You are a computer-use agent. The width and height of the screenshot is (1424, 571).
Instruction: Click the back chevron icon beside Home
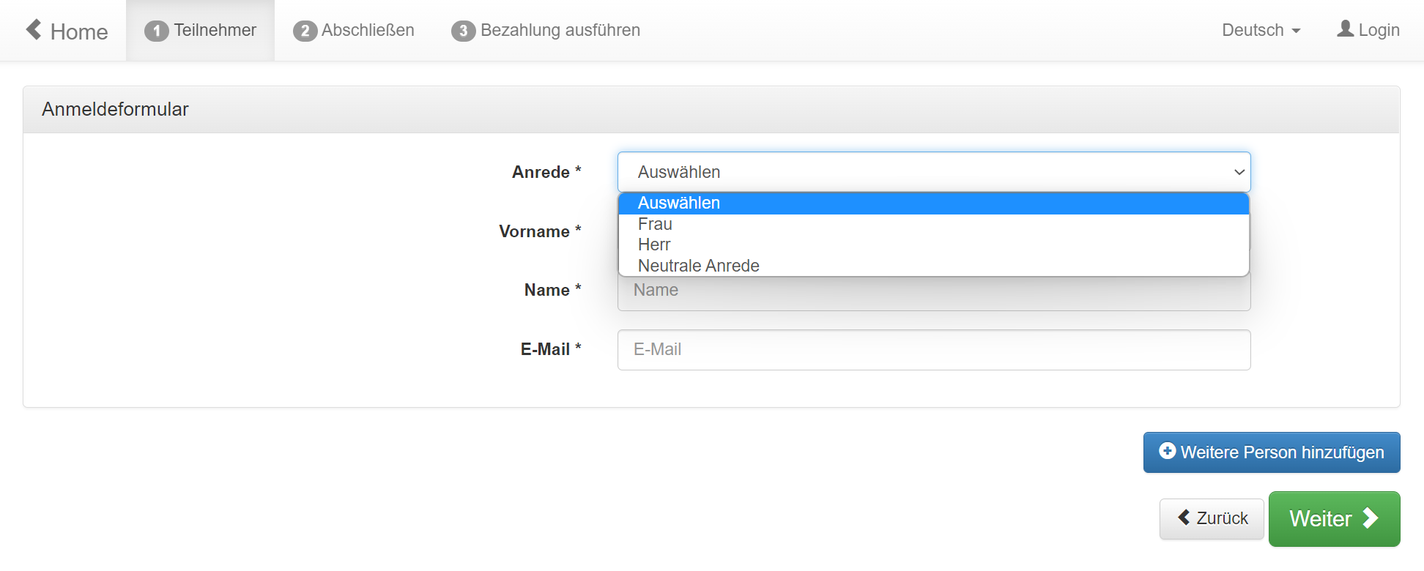pos(34,30)
